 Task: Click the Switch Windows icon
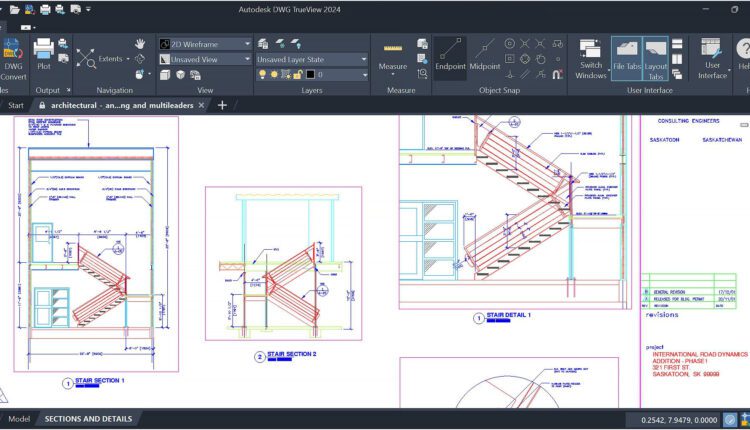coord(590,48)
